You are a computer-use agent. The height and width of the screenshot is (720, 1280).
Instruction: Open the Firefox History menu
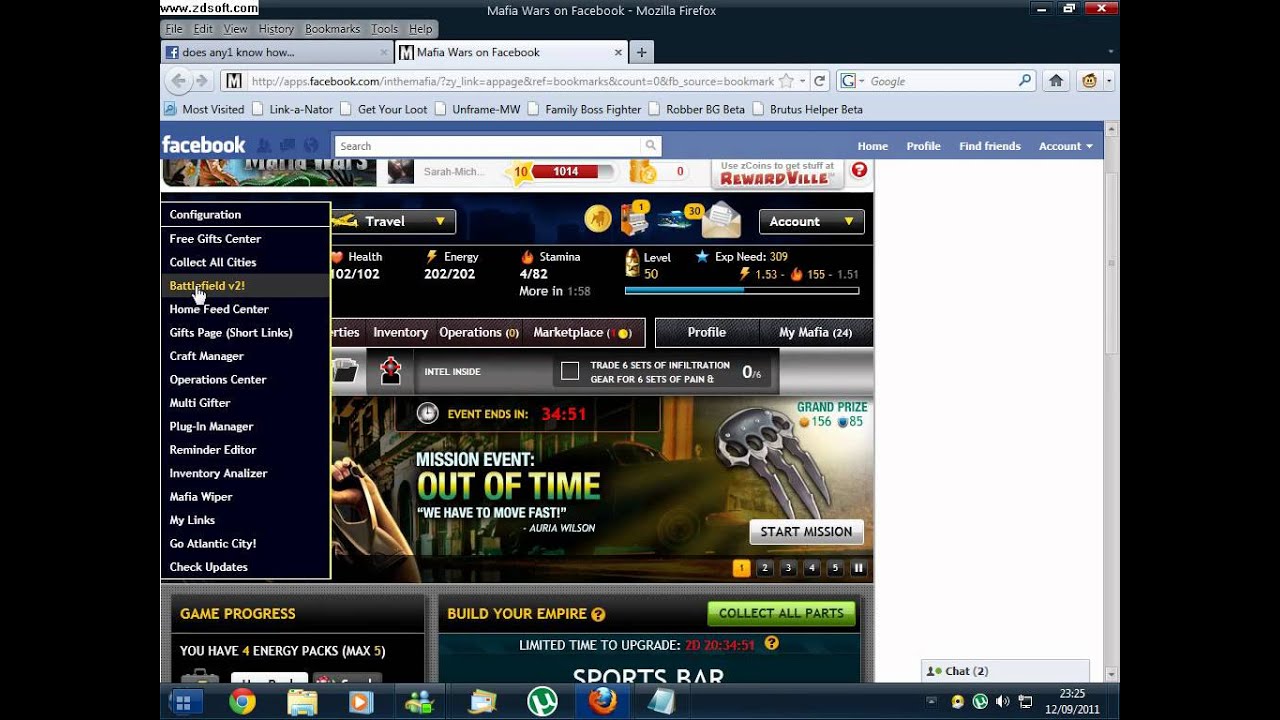coord(276,29)
